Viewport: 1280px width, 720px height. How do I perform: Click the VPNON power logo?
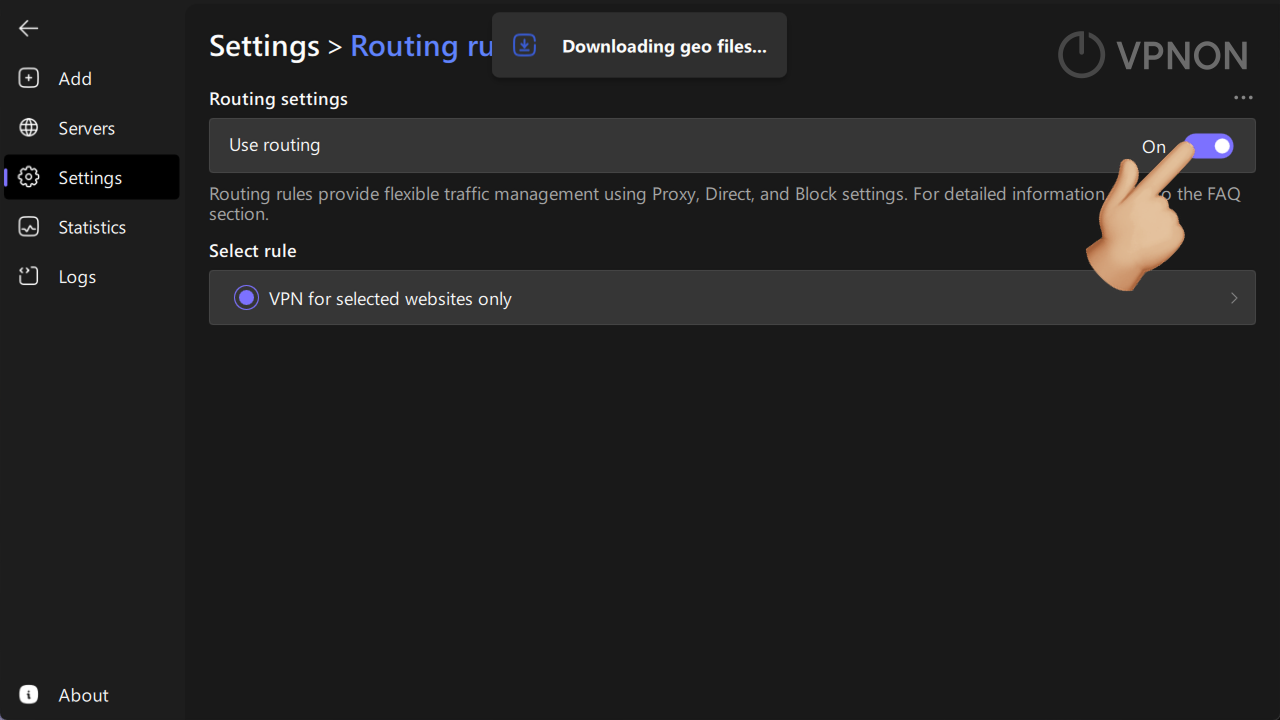[x=1081, y=55]
